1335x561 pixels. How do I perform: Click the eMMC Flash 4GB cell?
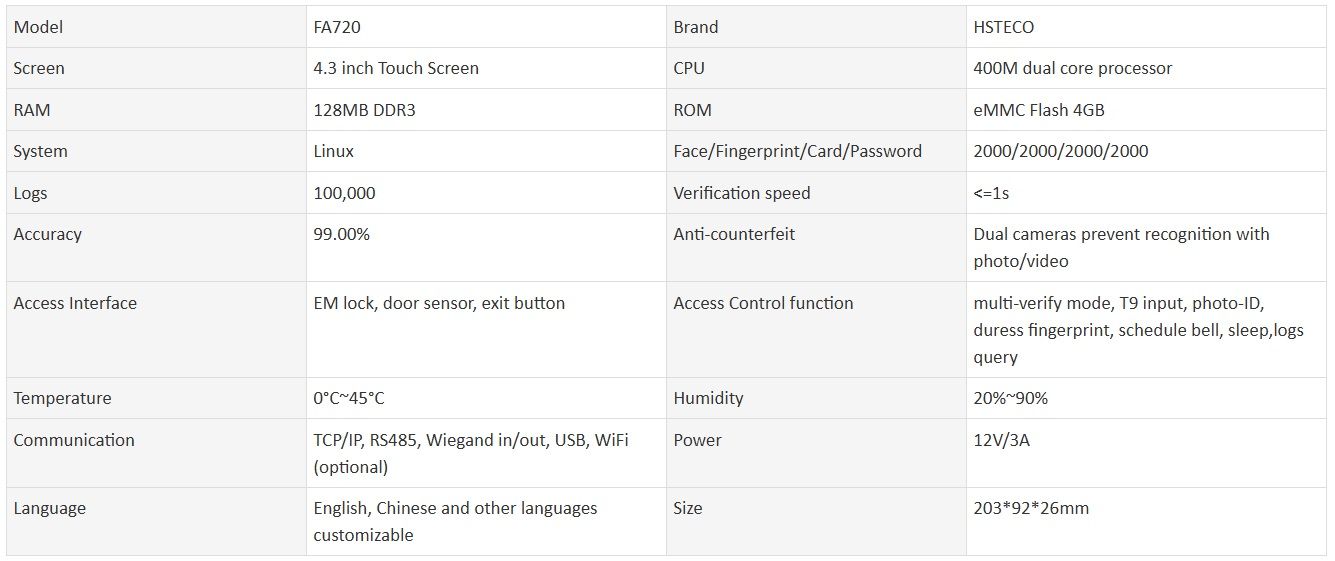(x=1038, y=110)
